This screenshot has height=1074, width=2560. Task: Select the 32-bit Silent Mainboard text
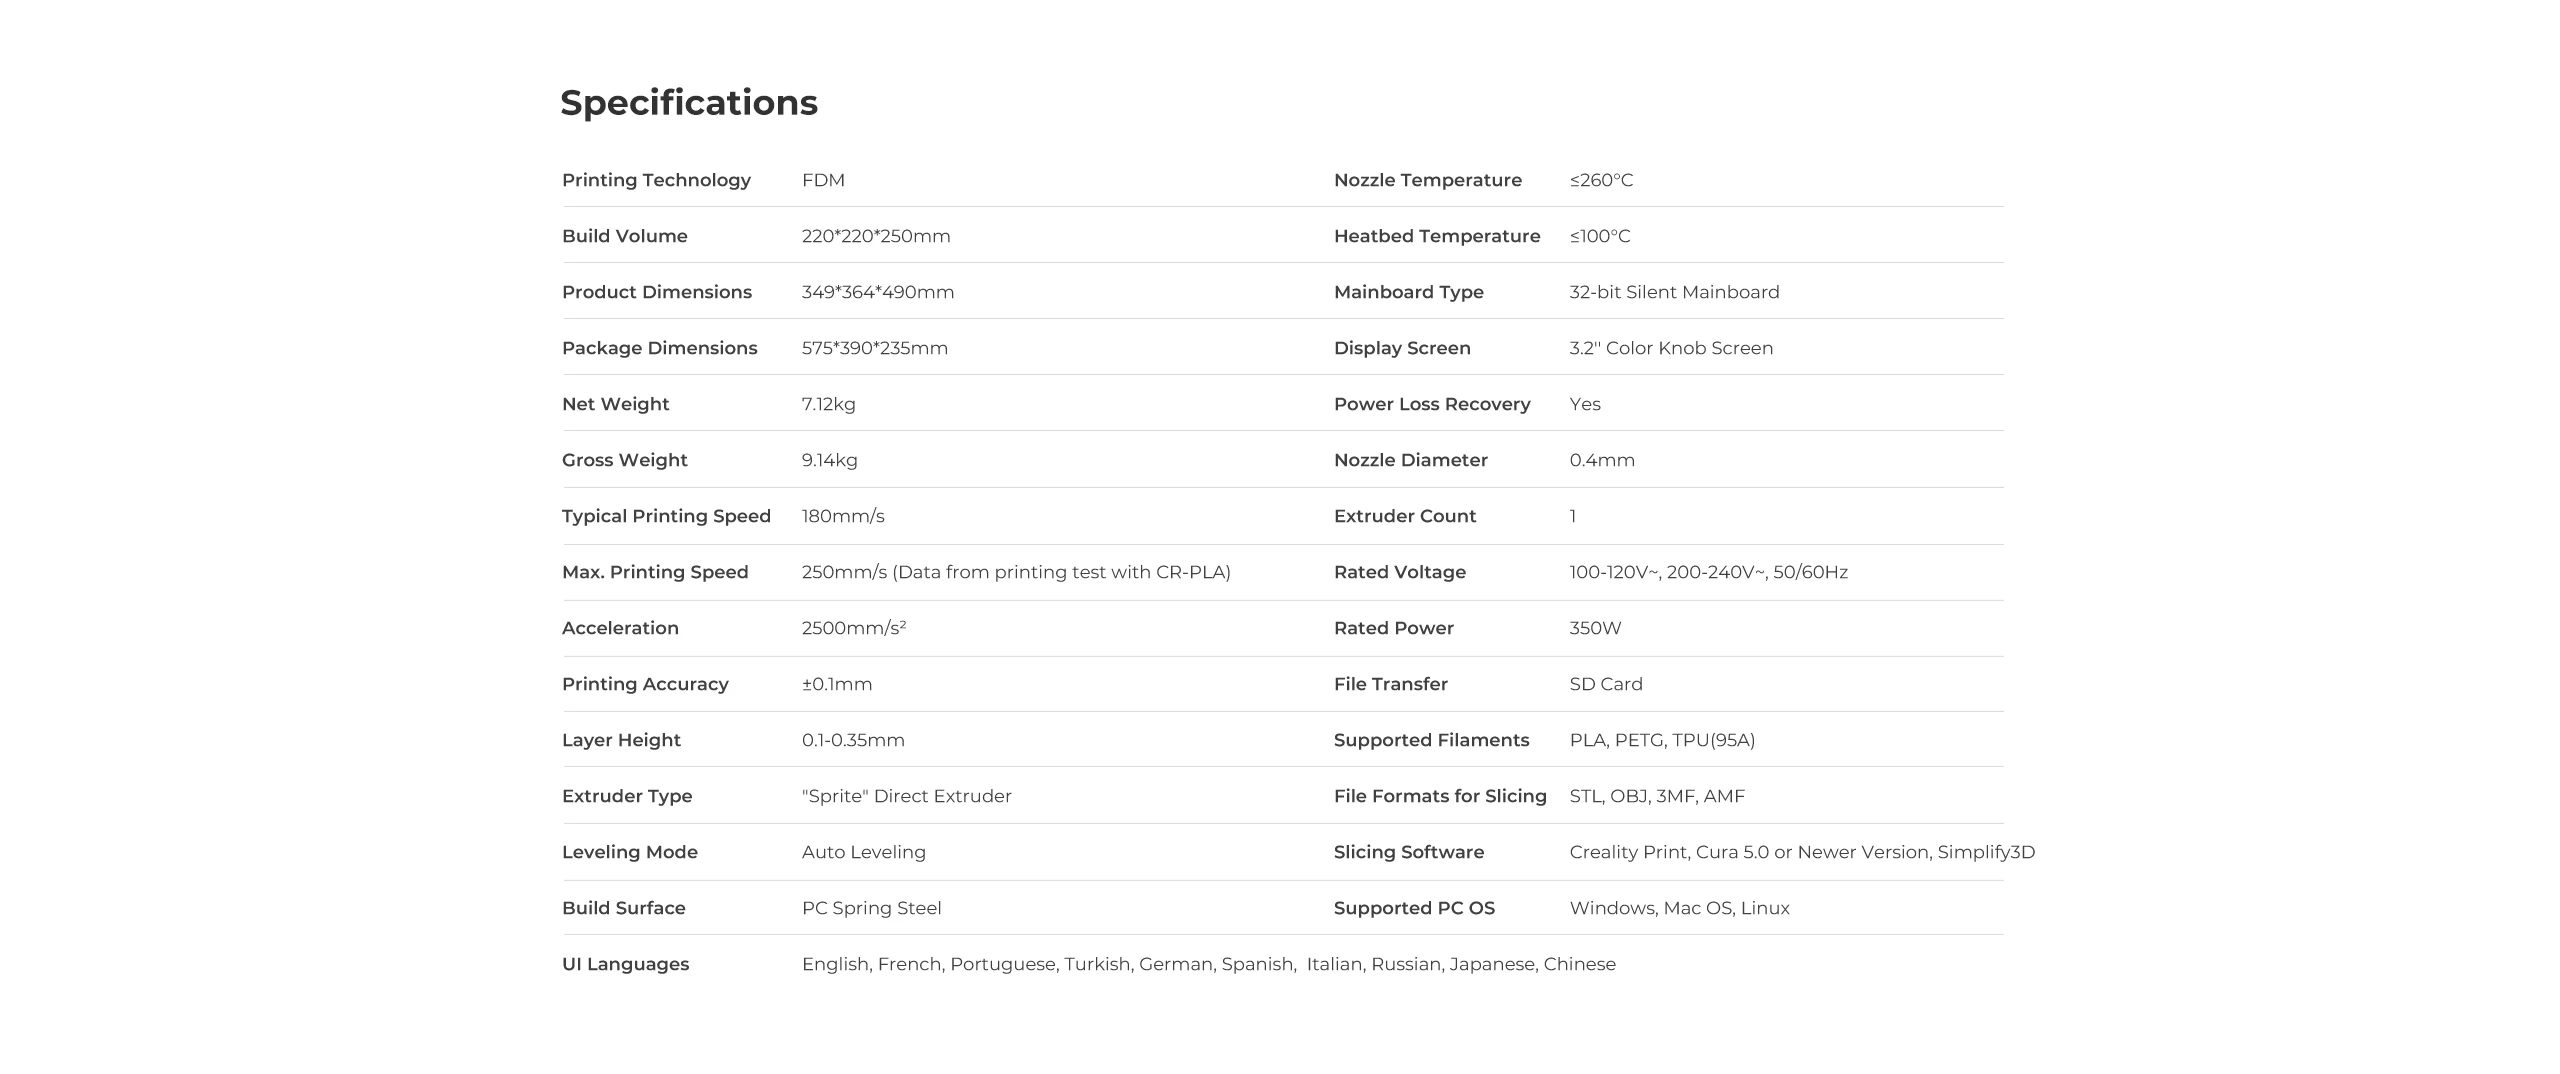pyautogui.click(x=1674, y=292)
